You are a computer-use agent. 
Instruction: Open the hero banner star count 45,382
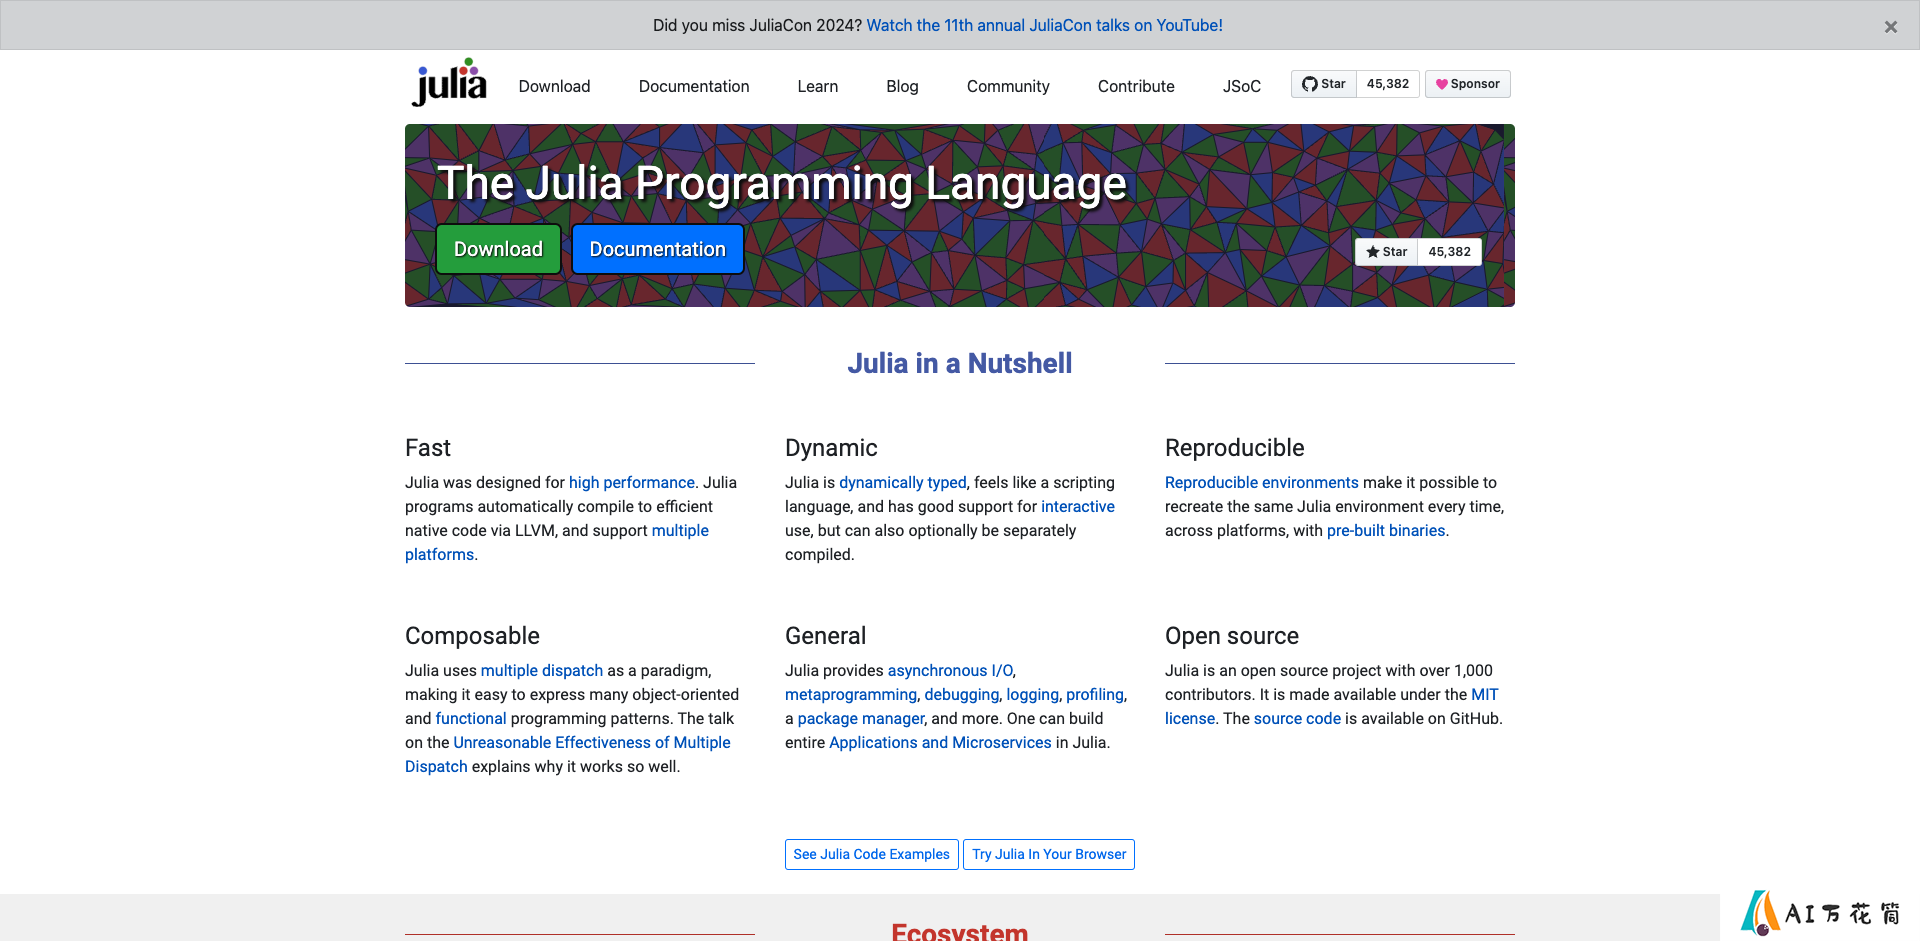coord(1449,252)
